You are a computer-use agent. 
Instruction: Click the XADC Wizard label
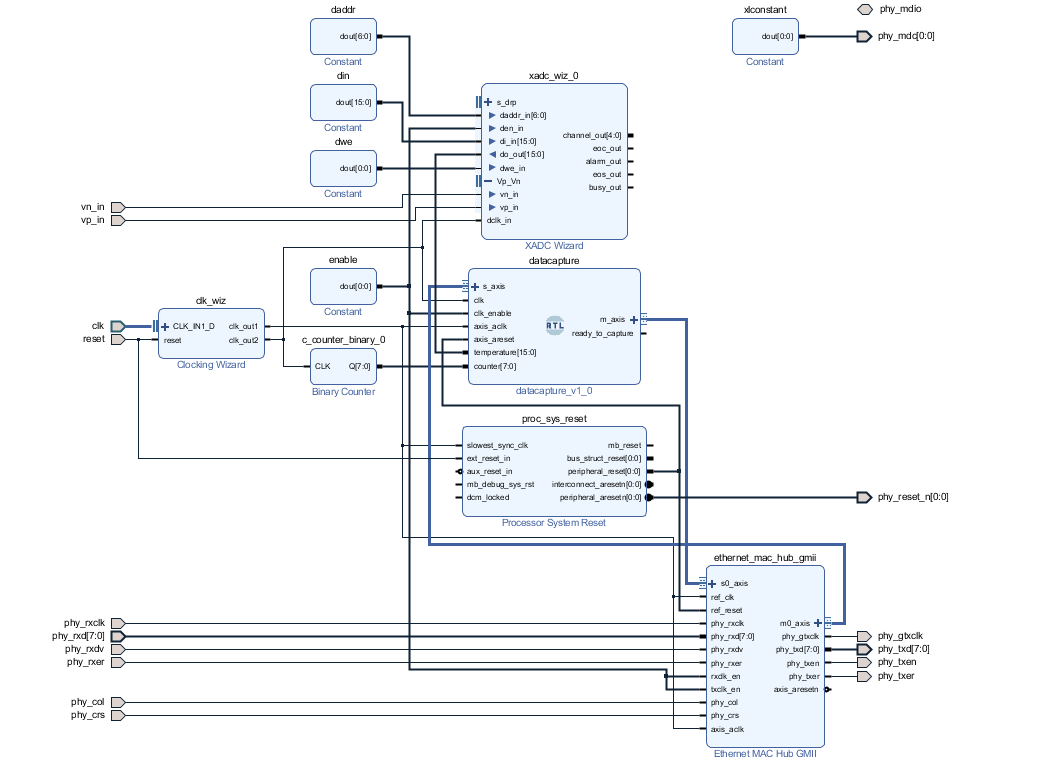point(554,245)
